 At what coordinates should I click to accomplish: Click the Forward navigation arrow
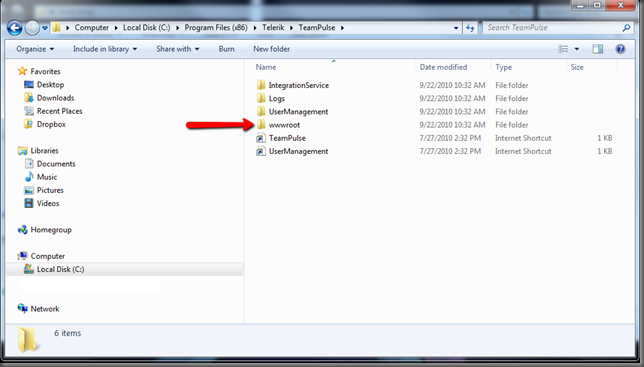pos(32,28)
